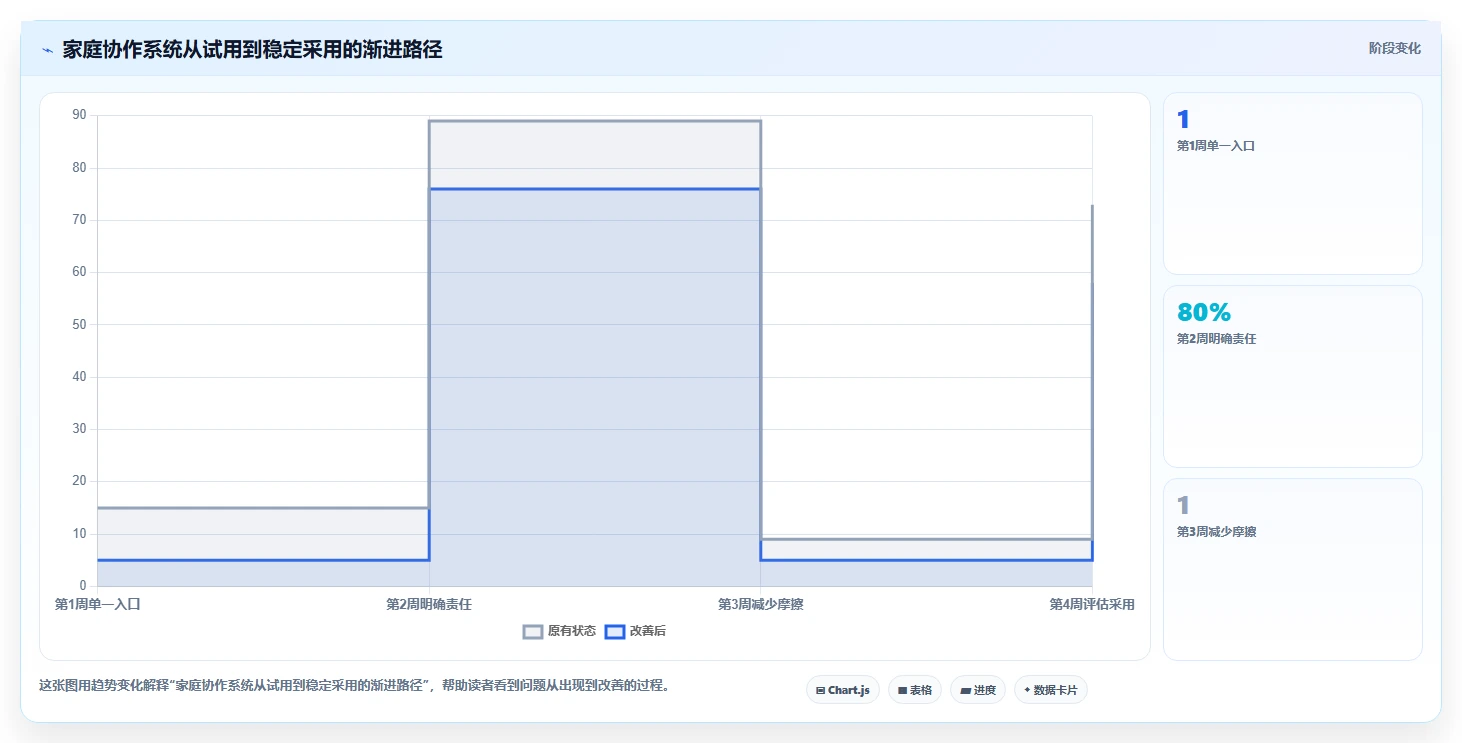Click the blue 改善后 line at 76 for week 2

(595, 189)
